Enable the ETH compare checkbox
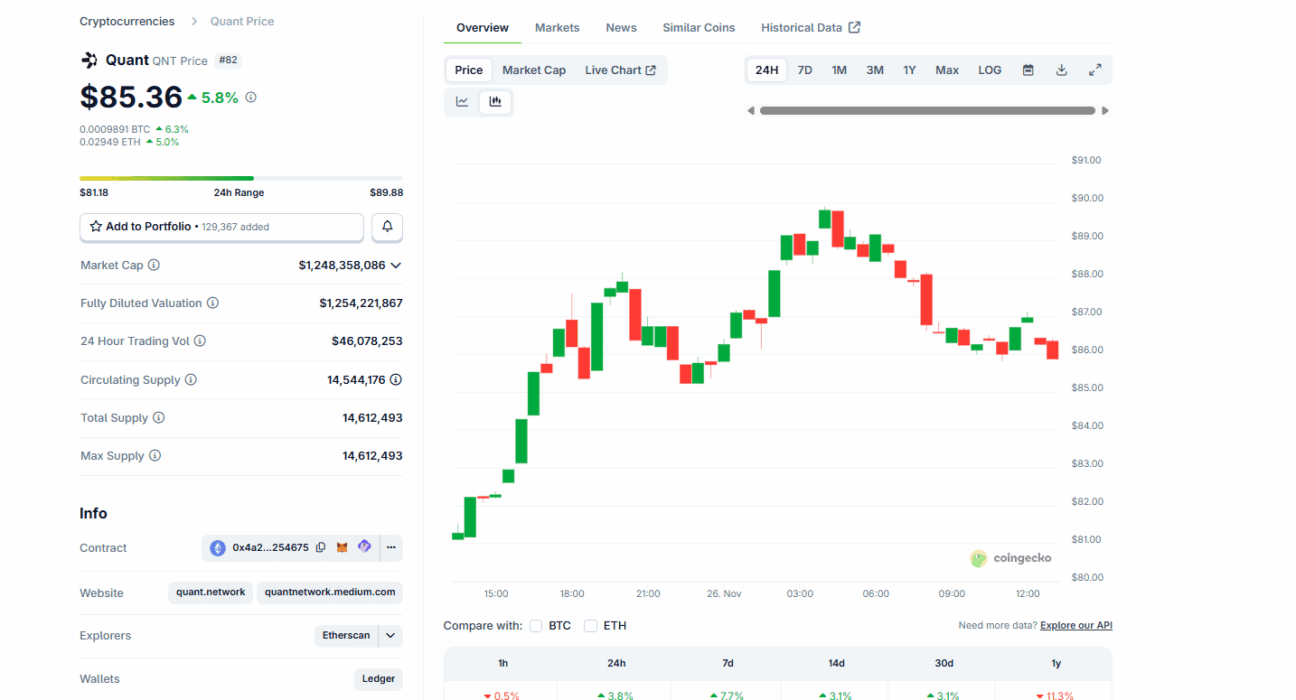Viewport: 1296px width, 700px height. pyautogui.click(x=591, y=626)
